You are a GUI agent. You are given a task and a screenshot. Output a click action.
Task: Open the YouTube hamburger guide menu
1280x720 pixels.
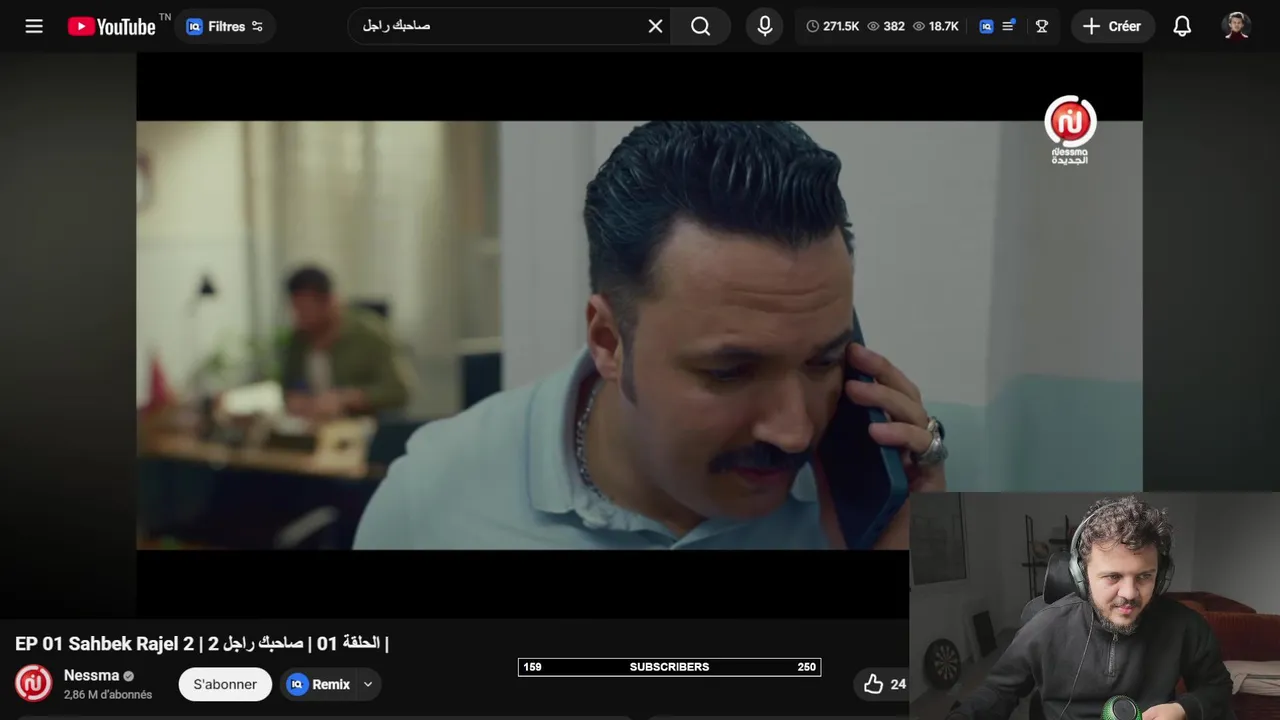(34, 26)
